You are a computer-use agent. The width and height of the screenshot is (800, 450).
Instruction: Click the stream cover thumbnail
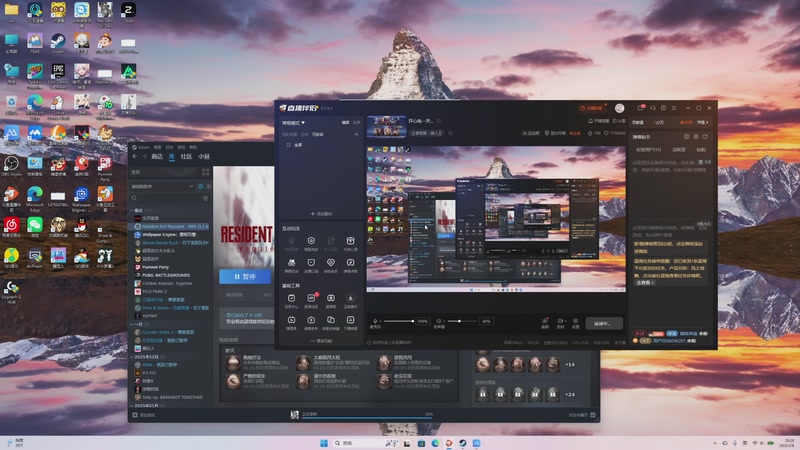click(x=387, y=127)
